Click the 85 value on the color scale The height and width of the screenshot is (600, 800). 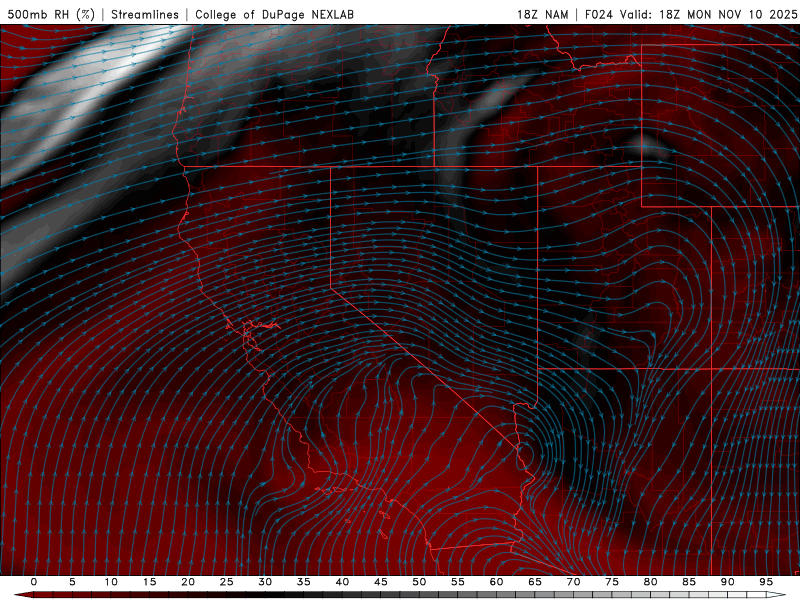[x=689, y=582]
